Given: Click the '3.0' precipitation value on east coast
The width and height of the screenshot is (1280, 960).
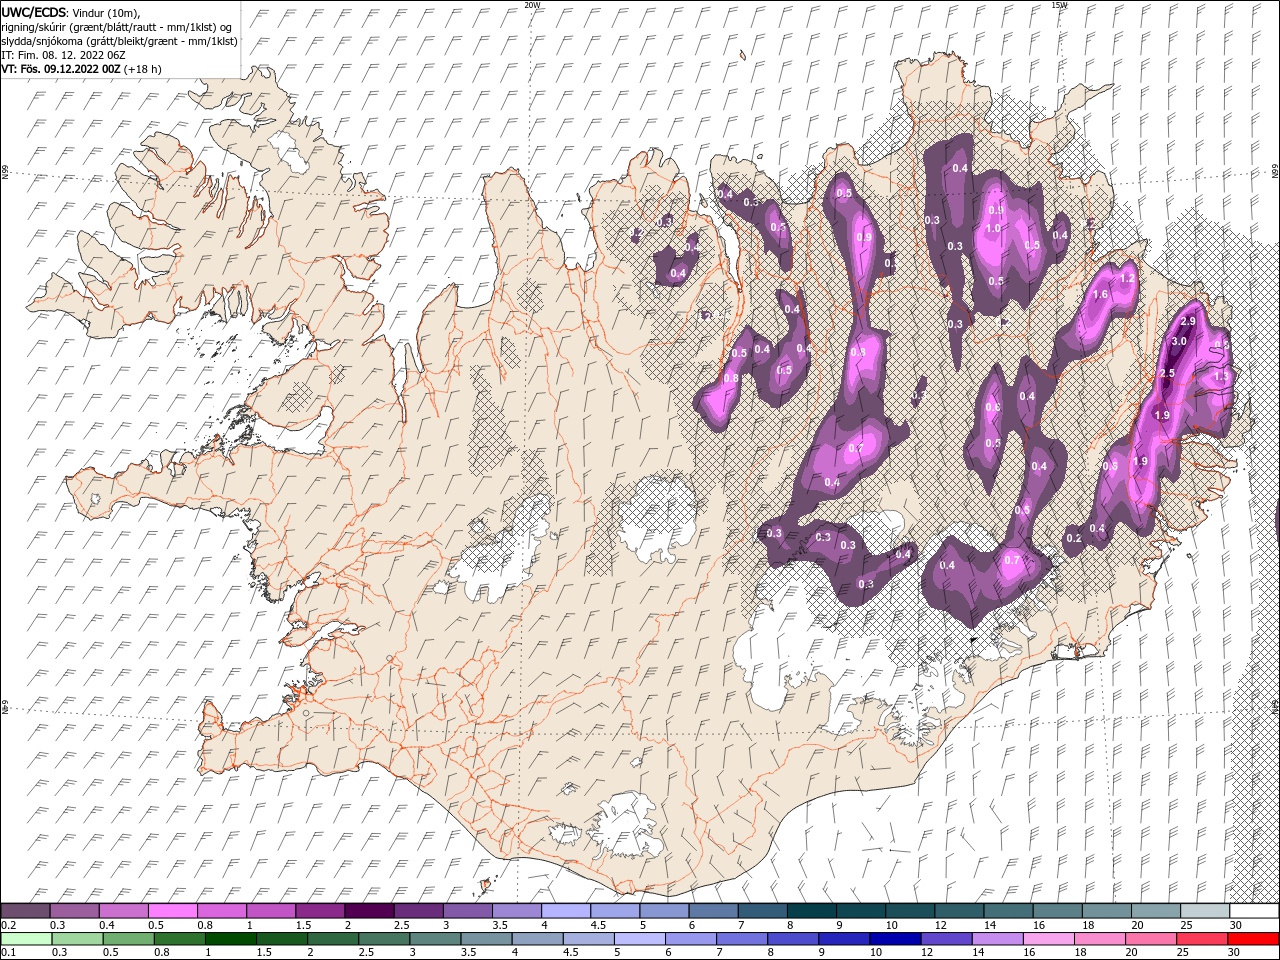Looking at the screenshot, I should [x=1178, y=341].
